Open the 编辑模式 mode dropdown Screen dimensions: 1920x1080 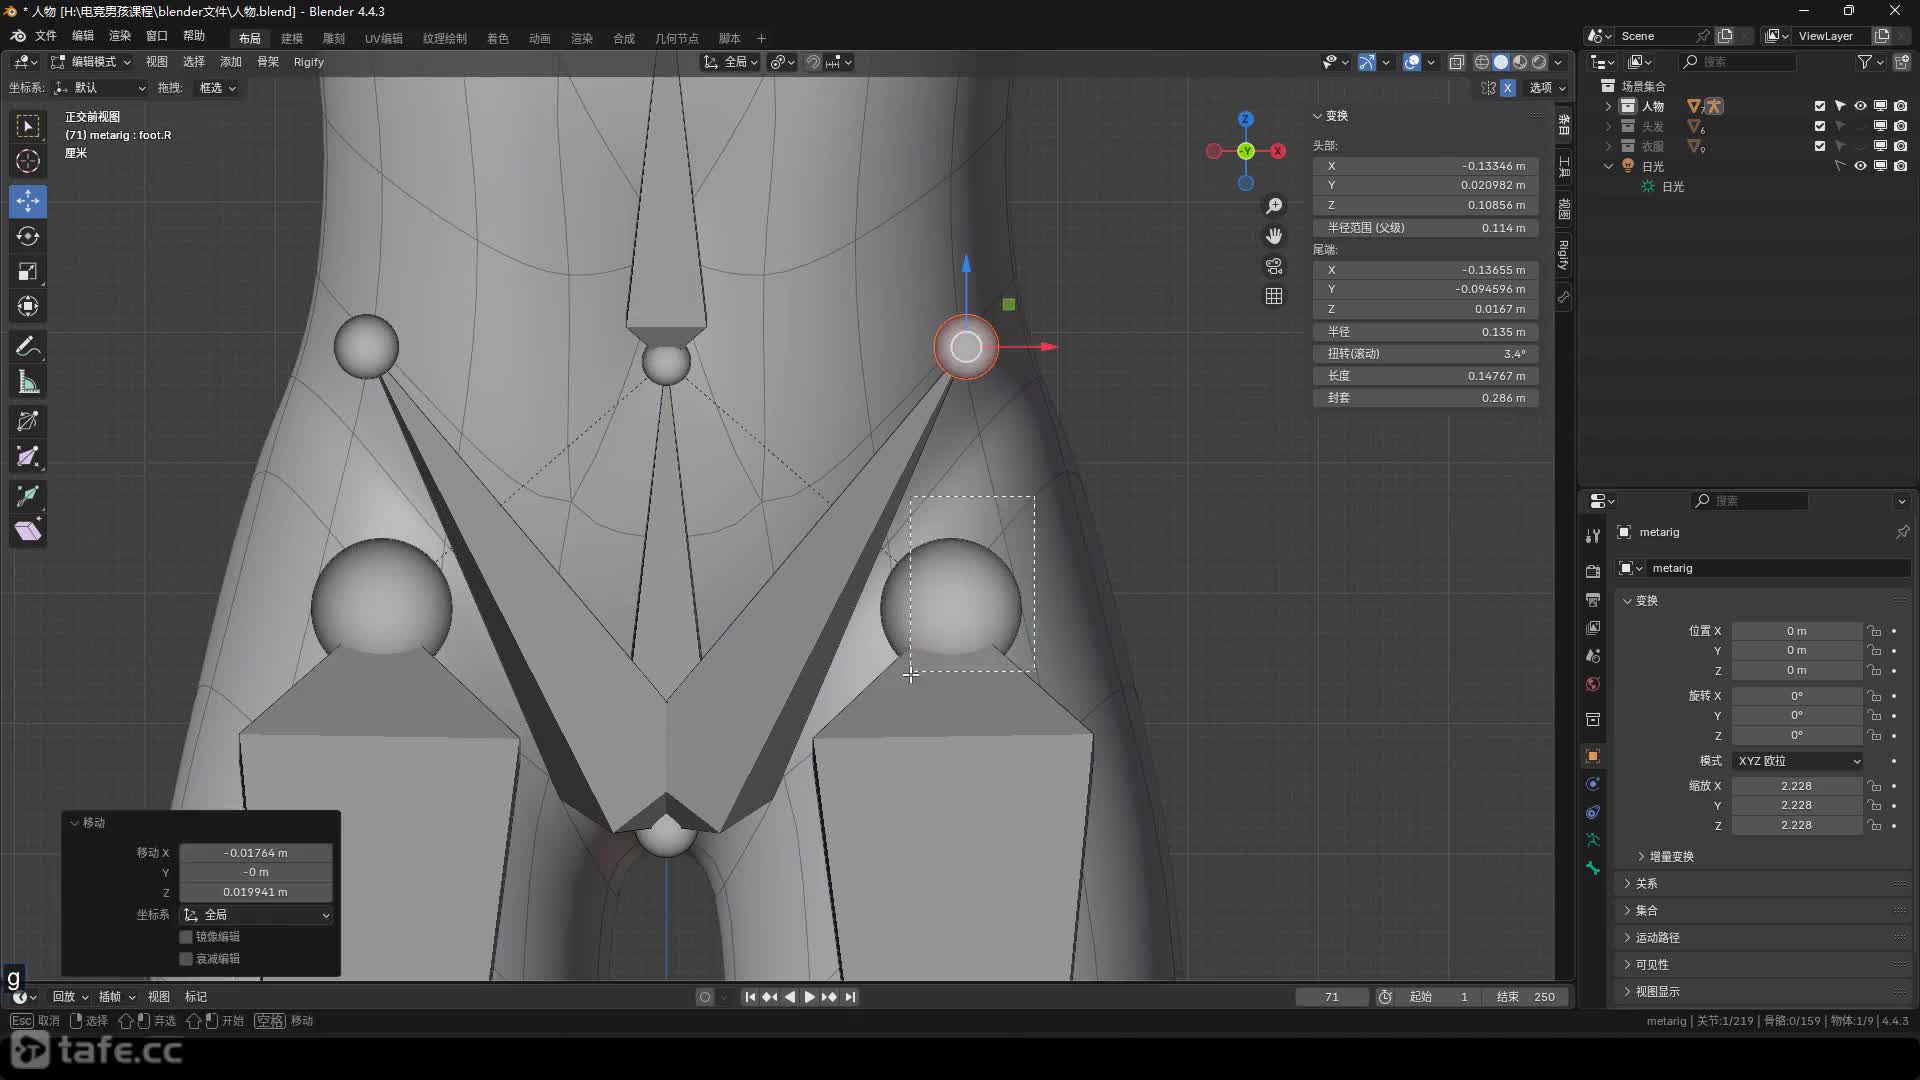(91, 62)
